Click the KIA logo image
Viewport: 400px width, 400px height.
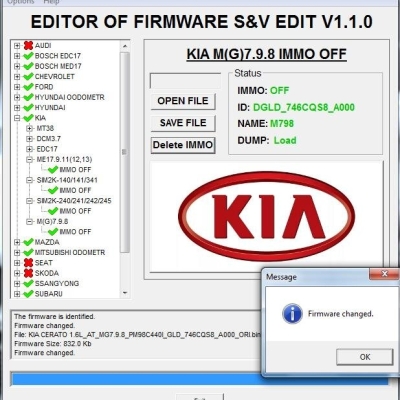266,216
